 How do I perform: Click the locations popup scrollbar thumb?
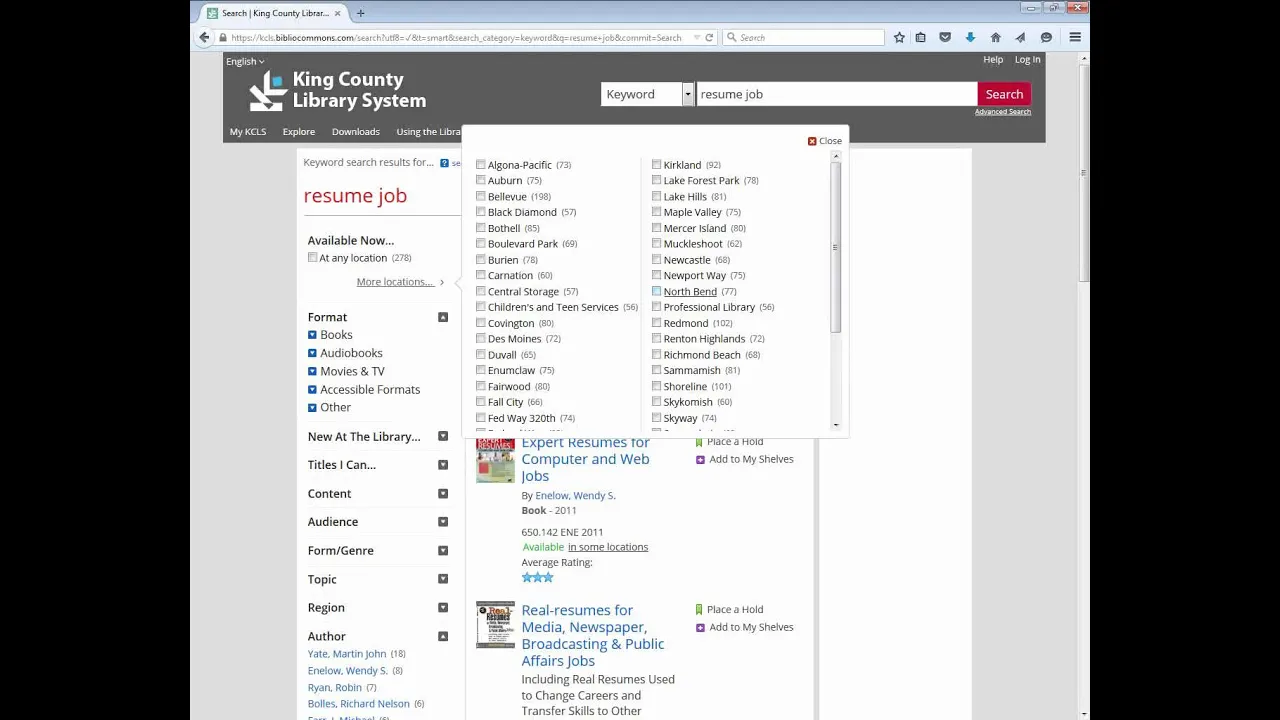click(836, 248)
